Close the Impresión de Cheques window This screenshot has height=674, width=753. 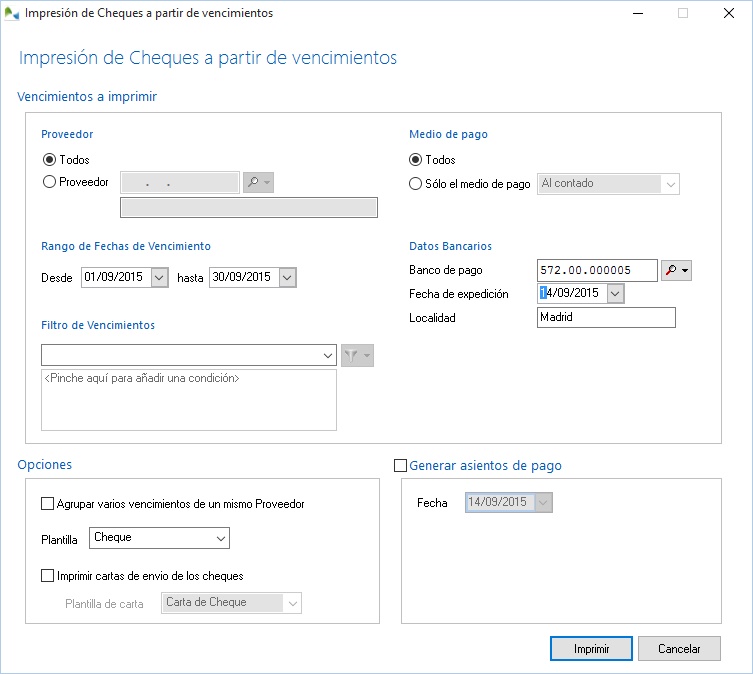(729, 14)
